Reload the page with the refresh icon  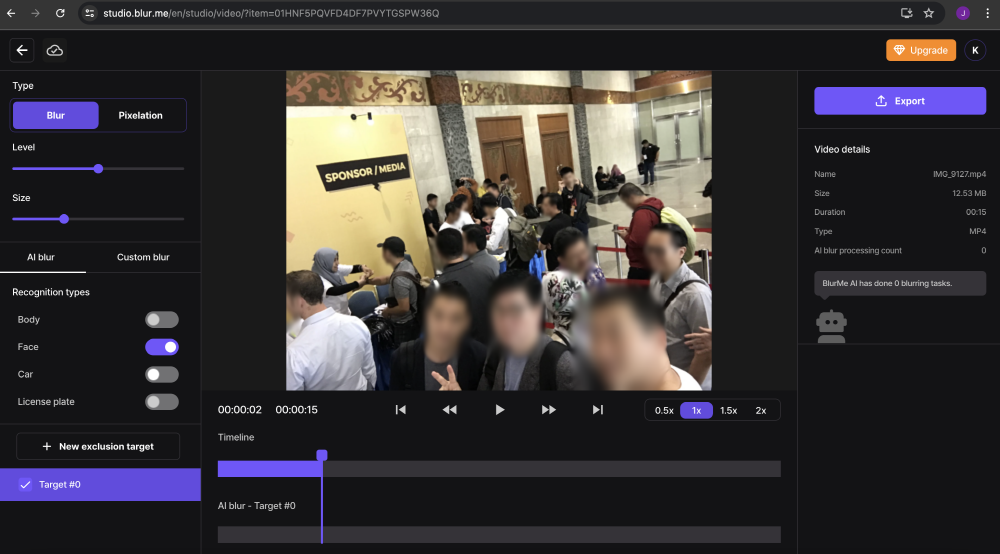(60, 13)
